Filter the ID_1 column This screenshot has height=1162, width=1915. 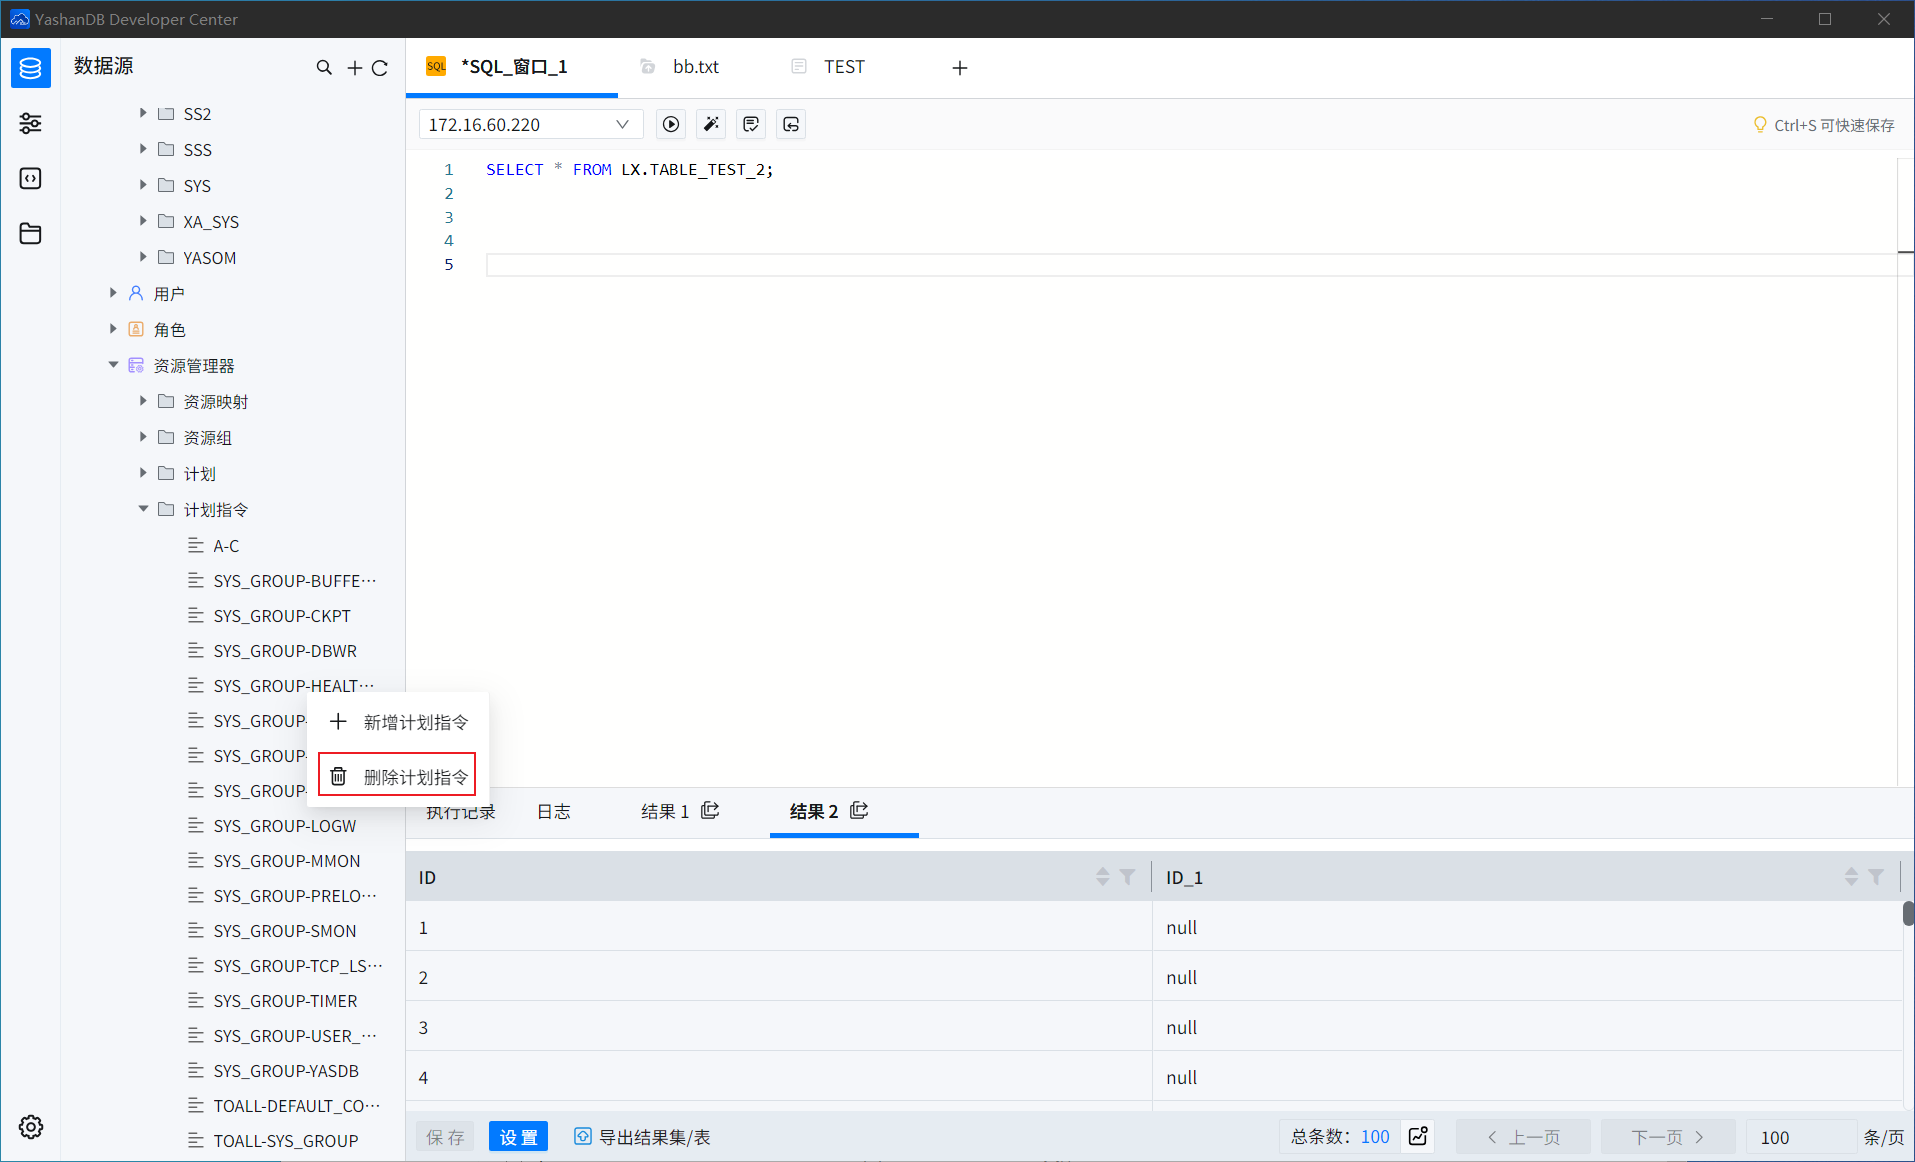click(x=1877, y=877)
